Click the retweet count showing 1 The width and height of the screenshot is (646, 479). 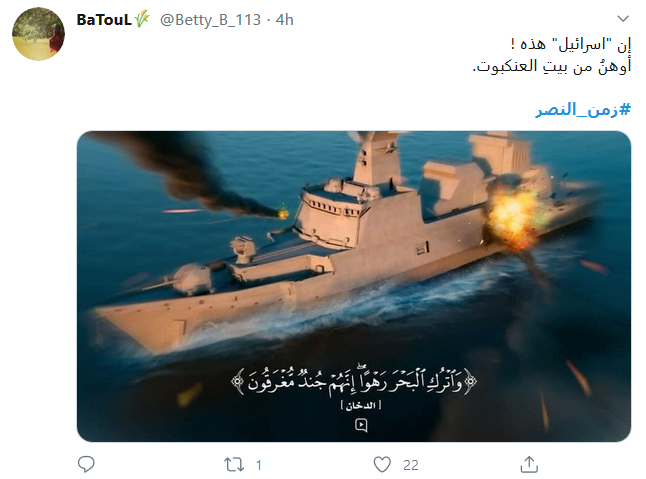[258, 465]
